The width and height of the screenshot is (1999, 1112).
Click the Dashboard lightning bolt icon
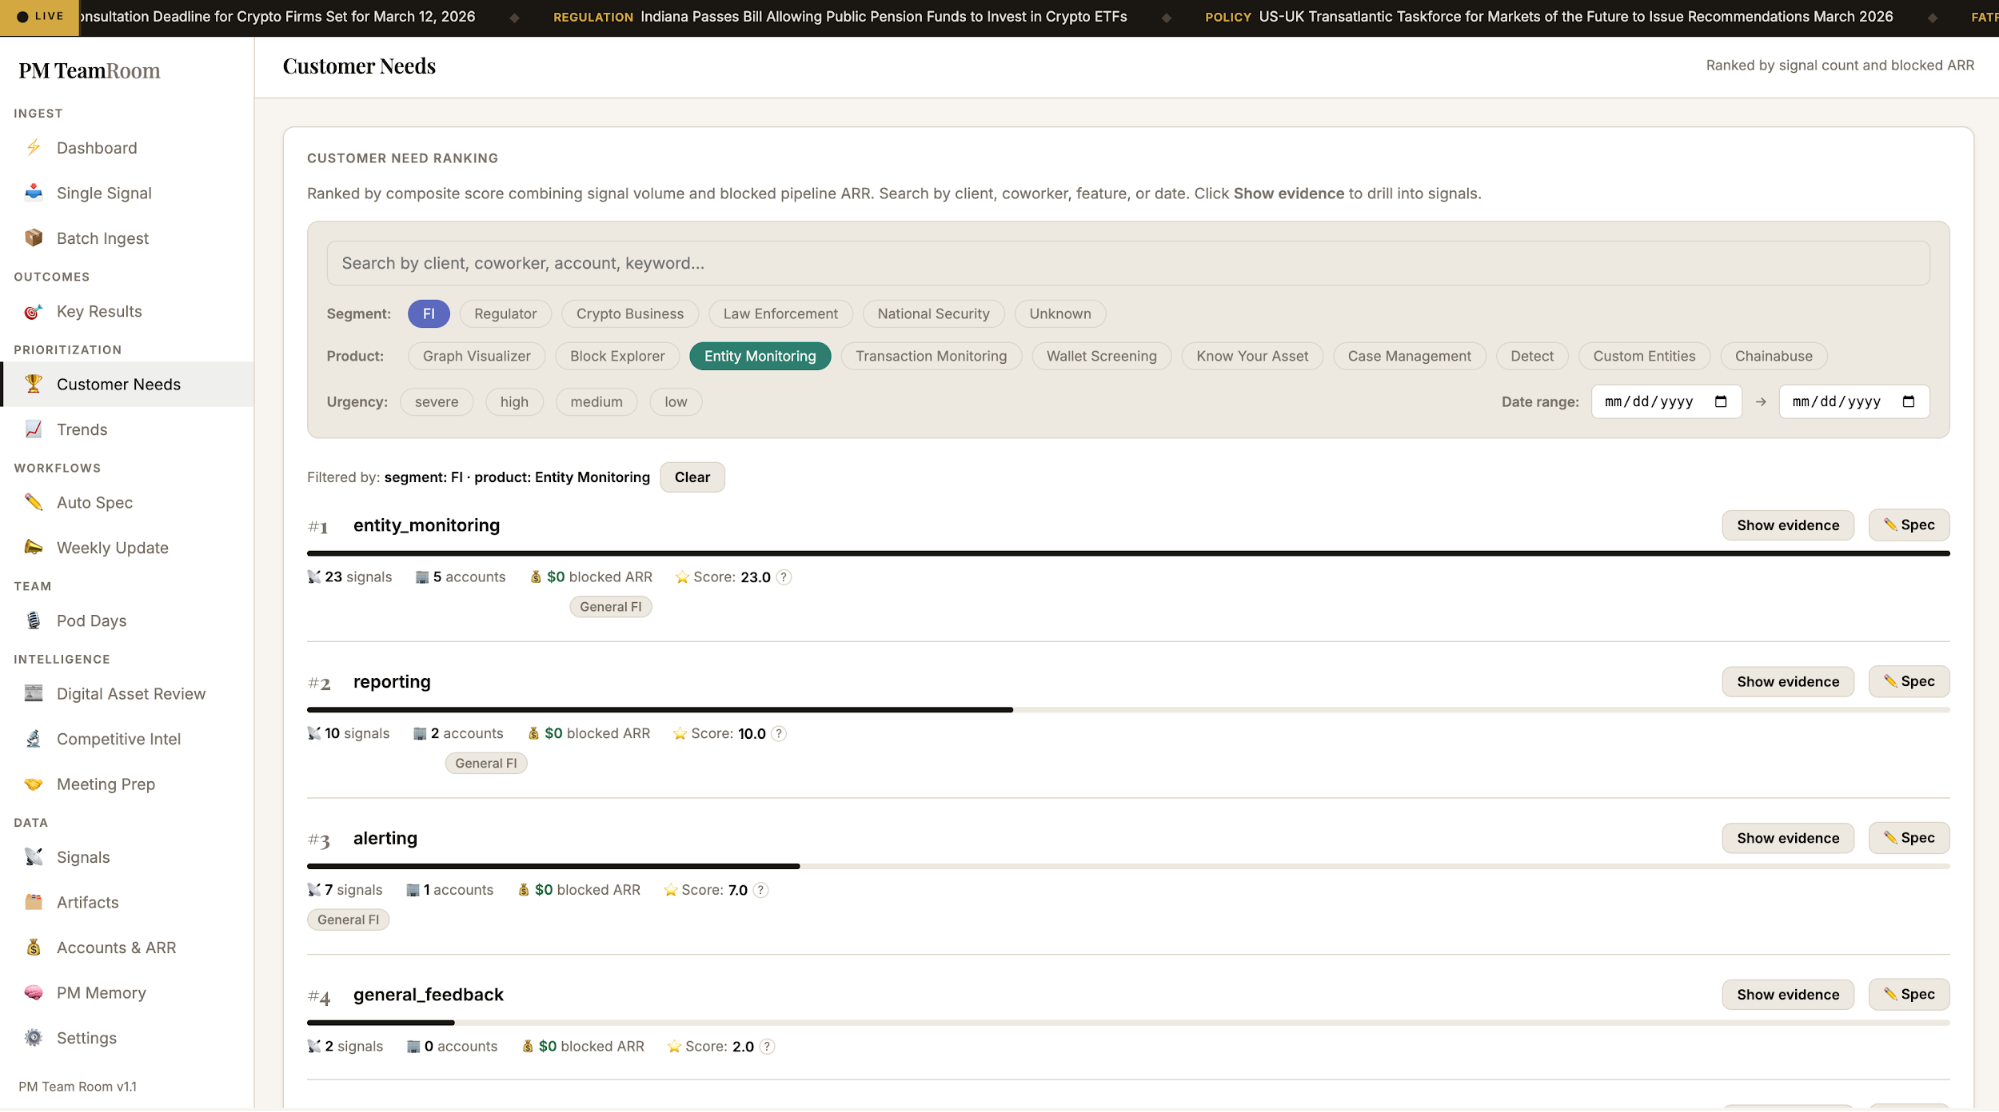click(x=33, y=148)
